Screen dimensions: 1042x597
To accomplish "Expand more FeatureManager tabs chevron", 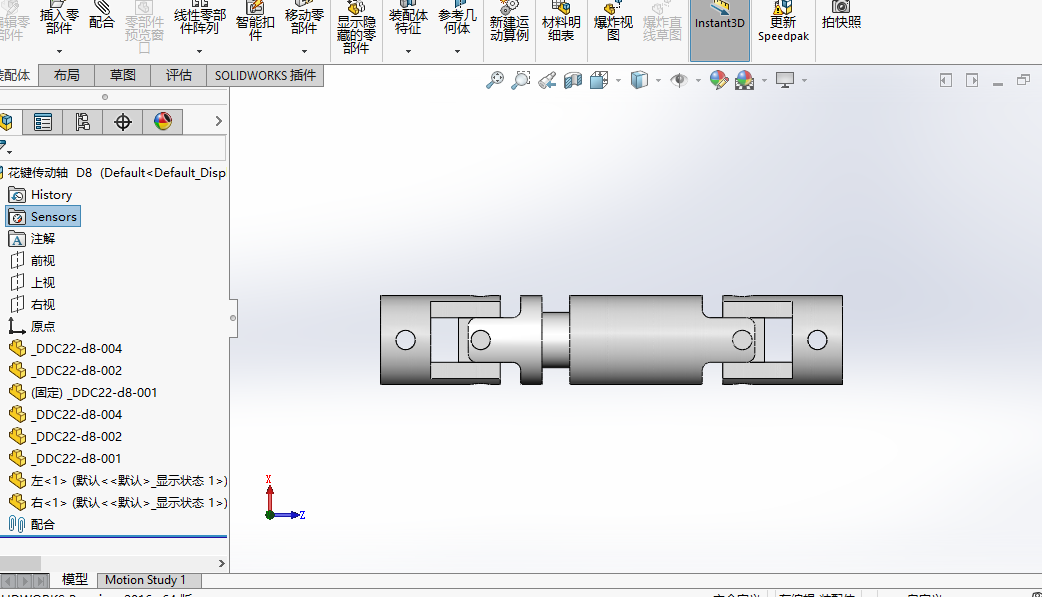I will pyautogui.click(x=218, y=121).
